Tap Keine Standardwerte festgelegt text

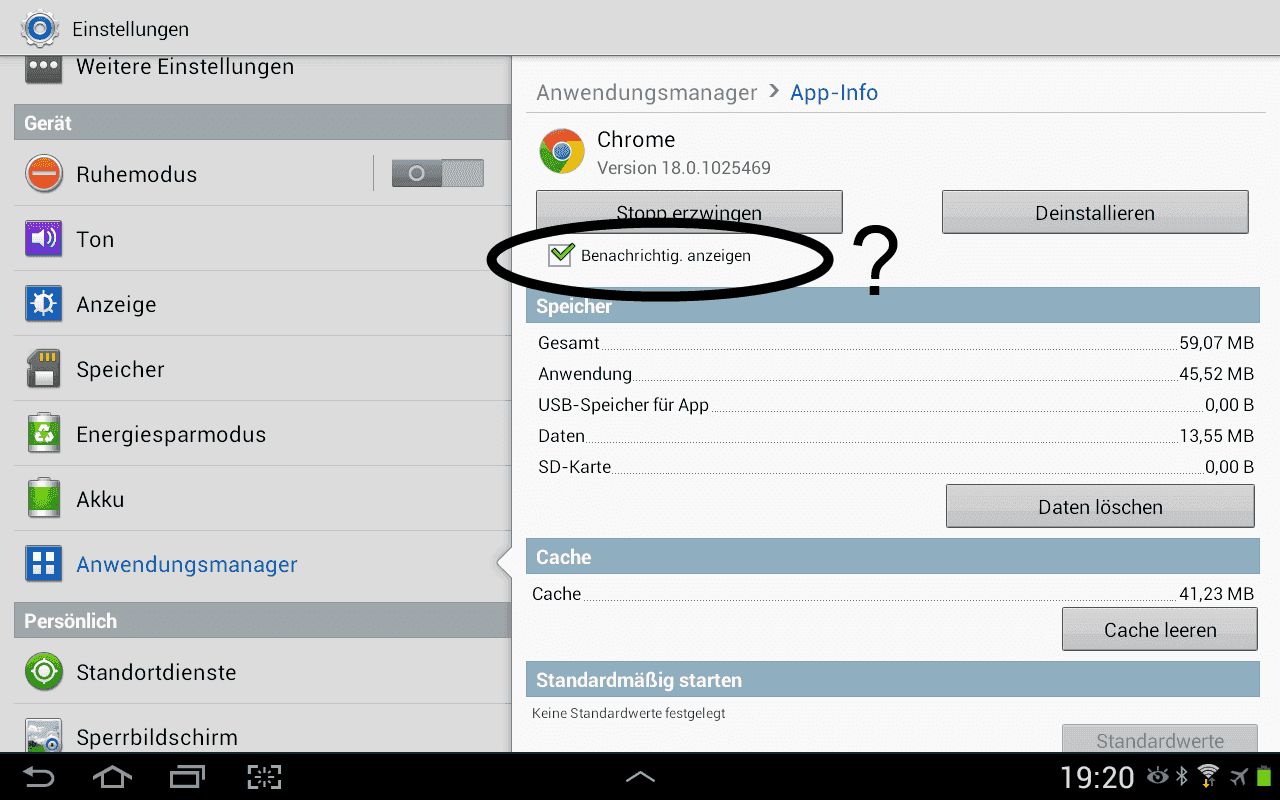click(x=628, y=713)
